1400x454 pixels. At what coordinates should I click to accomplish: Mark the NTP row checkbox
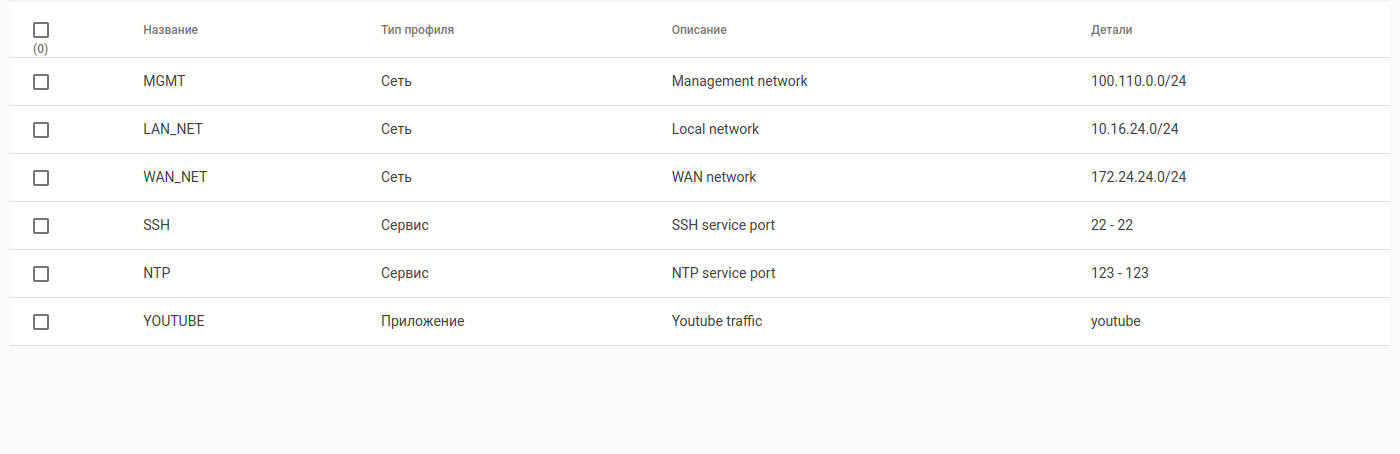click(x=41, y=274)
